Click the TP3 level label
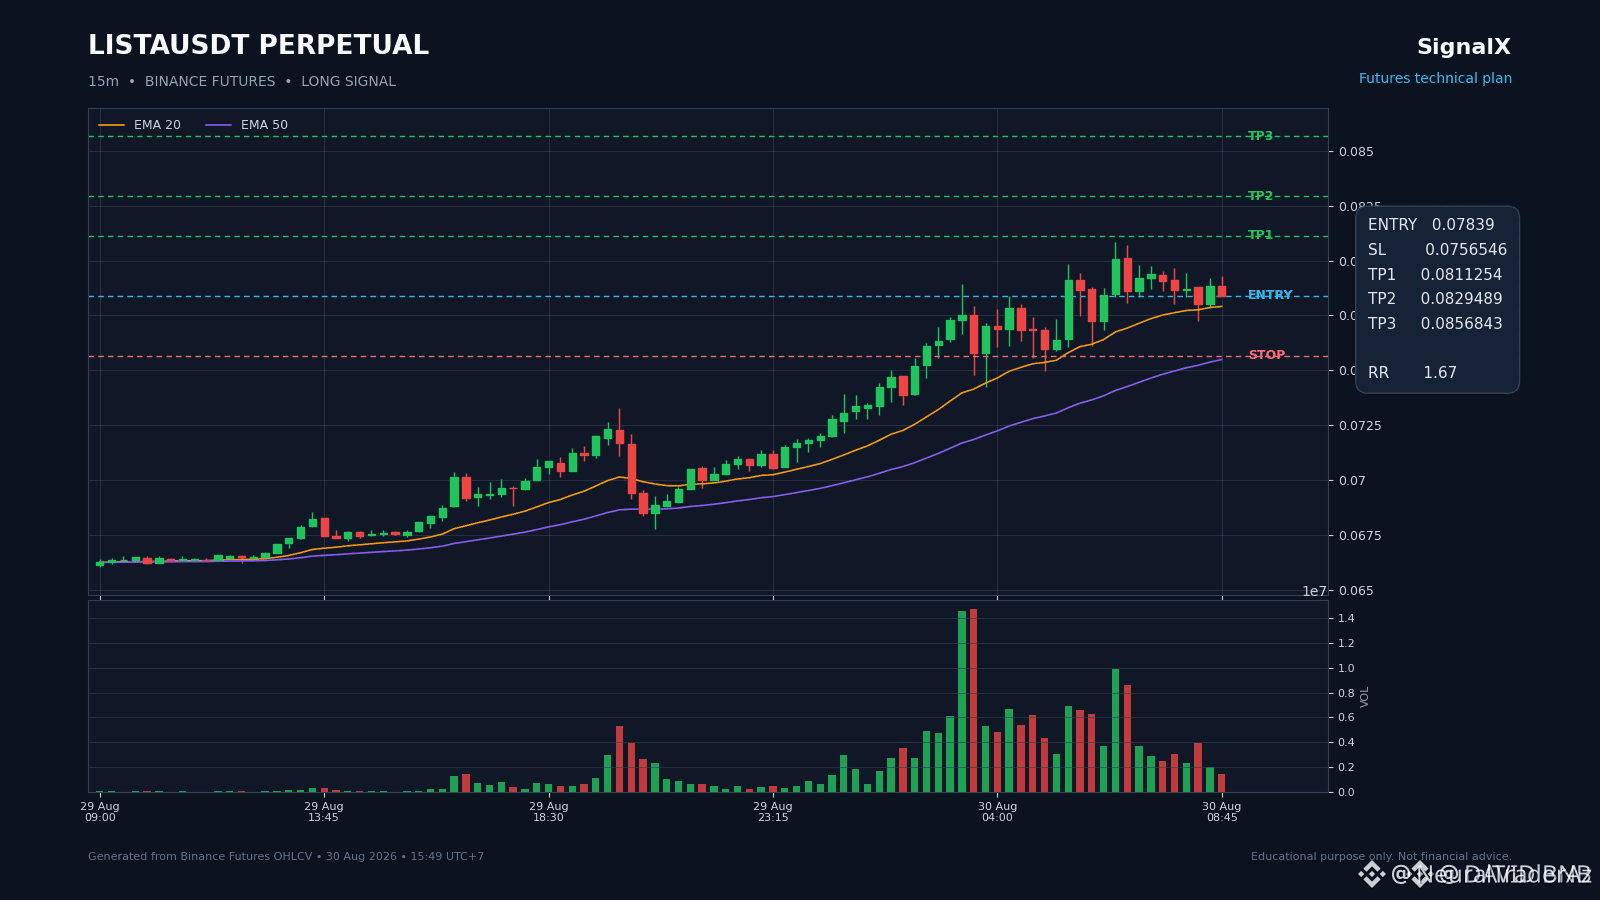This screenshot has width=1600, height=900. (1260, 136)
